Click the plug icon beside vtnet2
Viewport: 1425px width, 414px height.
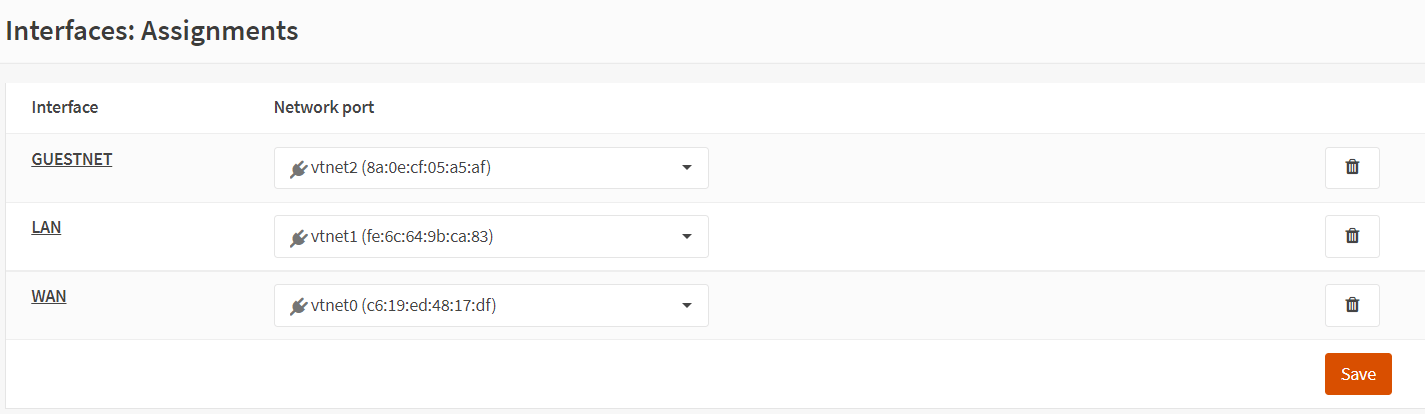point(298,169)
